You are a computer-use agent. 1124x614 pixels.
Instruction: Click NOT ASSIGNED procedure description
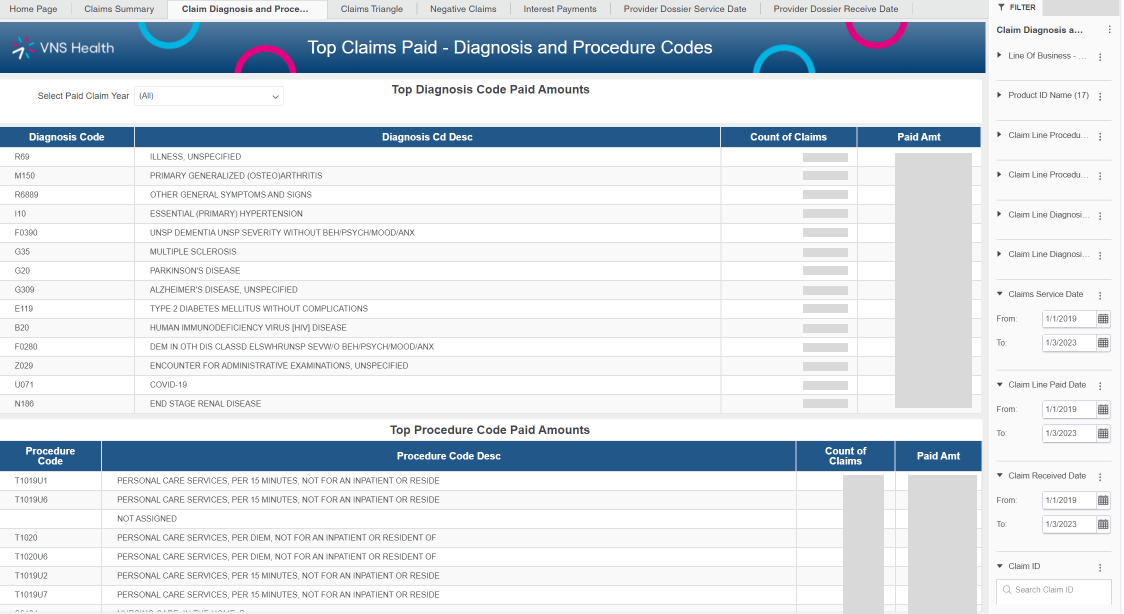(147, 519)
